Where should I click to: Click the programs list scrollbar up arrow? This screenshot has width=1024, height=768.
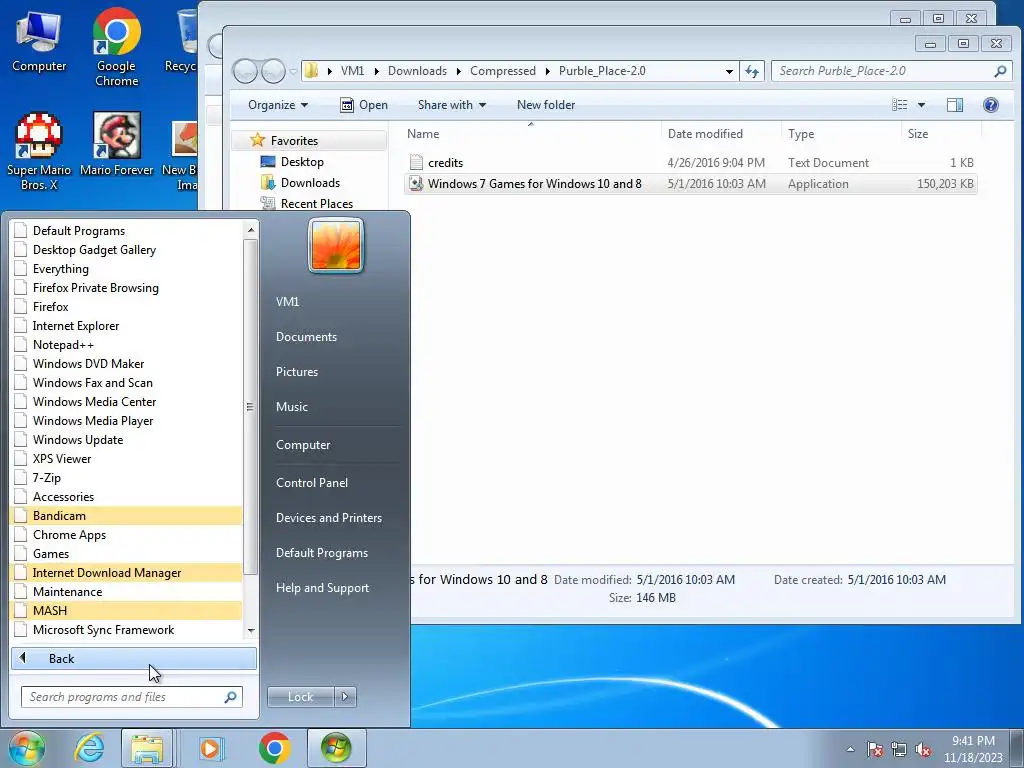[251, 229]
